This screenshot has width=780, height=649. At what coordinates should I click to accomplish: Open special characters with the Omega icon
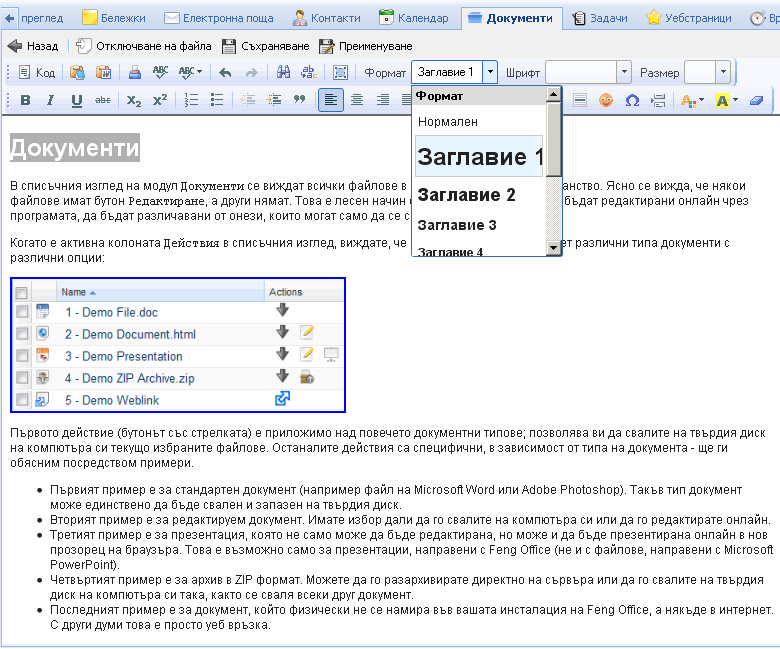point(632,100)
